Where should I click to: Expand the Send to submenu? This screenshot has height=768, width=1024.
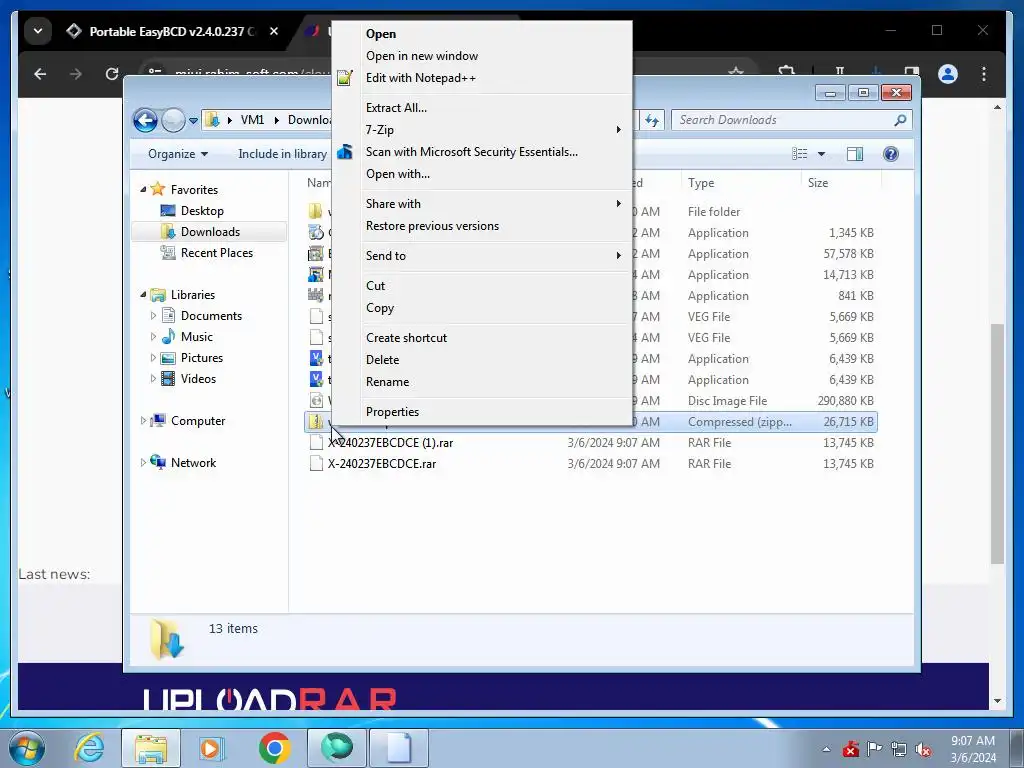482,256
